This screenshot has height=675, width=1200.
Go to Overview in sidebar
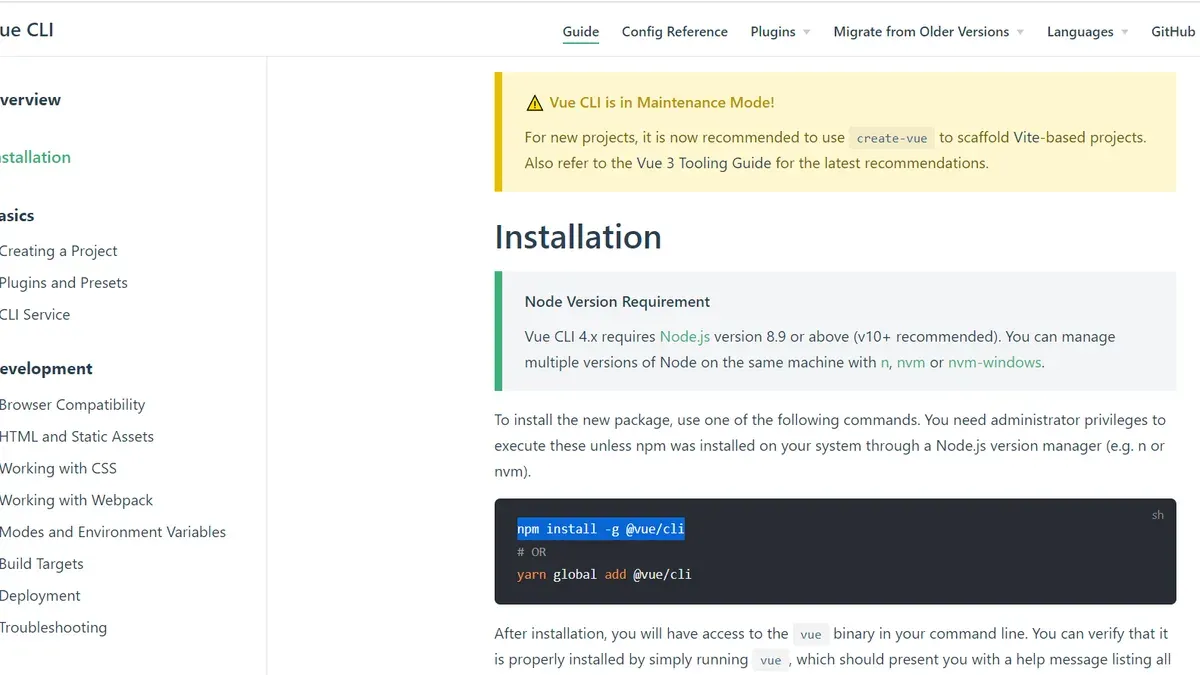click(x=30, y=100)
